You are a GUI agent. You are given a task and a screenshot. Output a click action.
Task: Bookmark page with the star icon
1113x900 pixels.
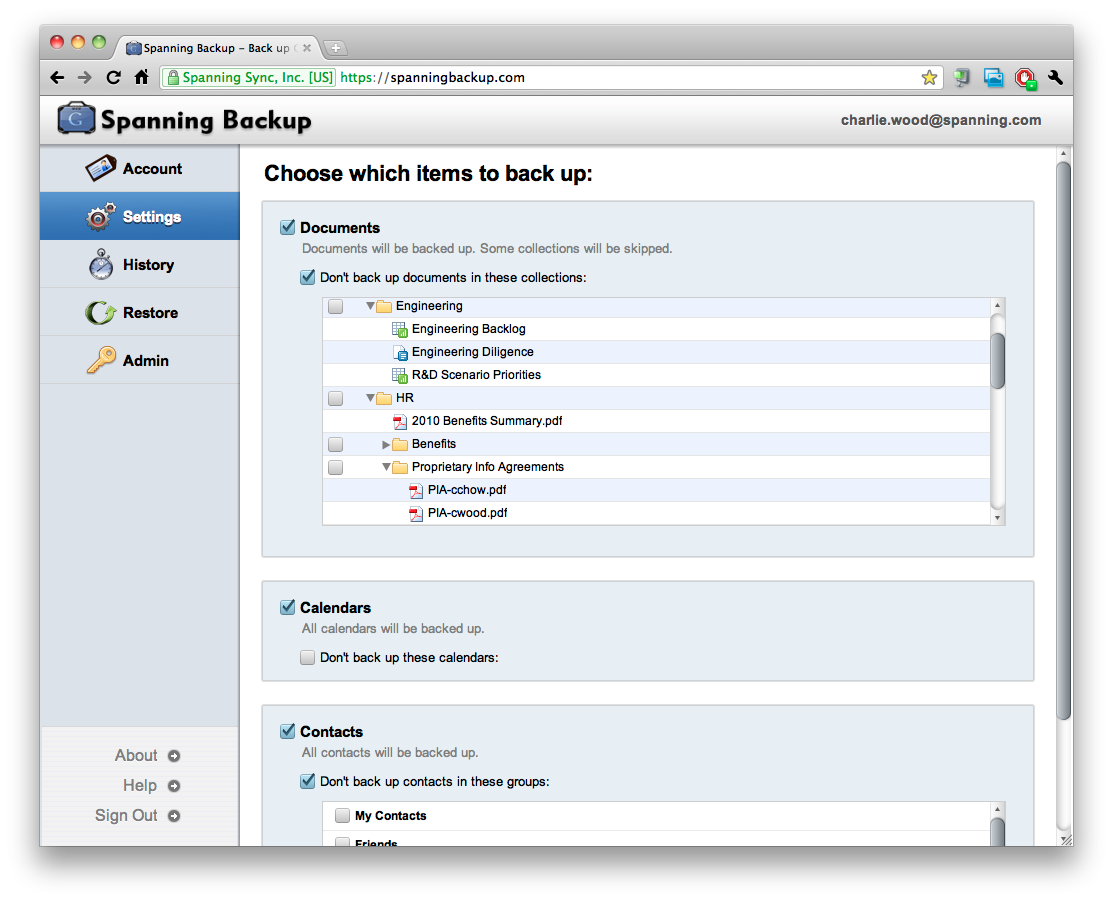[x=929, y=77]
